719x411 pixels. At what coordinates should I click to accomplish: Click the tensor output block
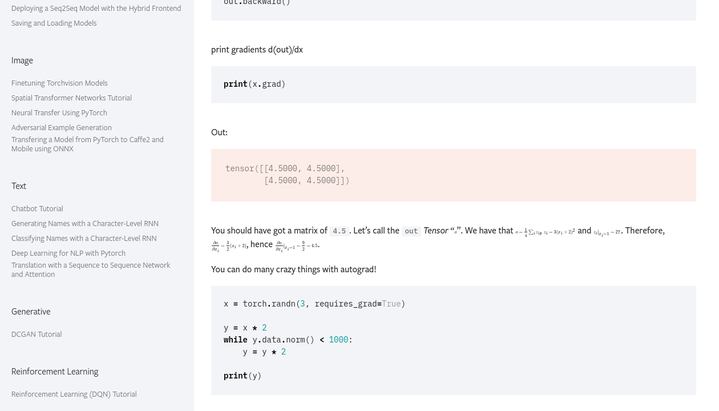453,175
